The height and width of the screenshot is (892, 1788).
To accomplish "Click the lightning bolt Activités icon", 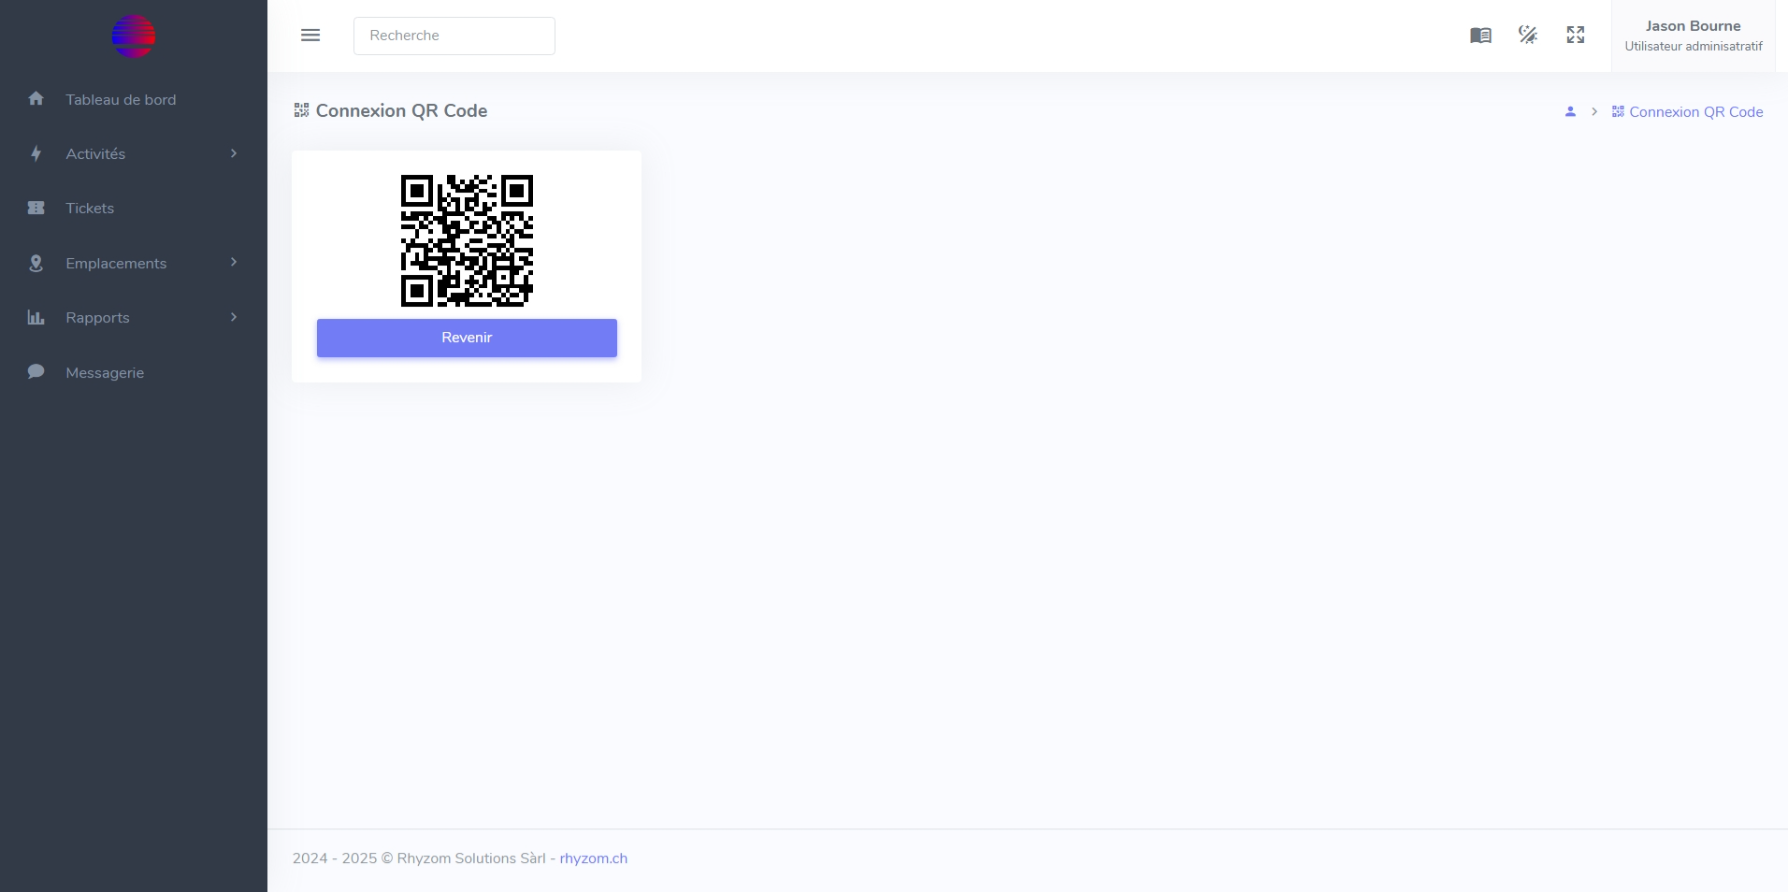I will [36, 154].
